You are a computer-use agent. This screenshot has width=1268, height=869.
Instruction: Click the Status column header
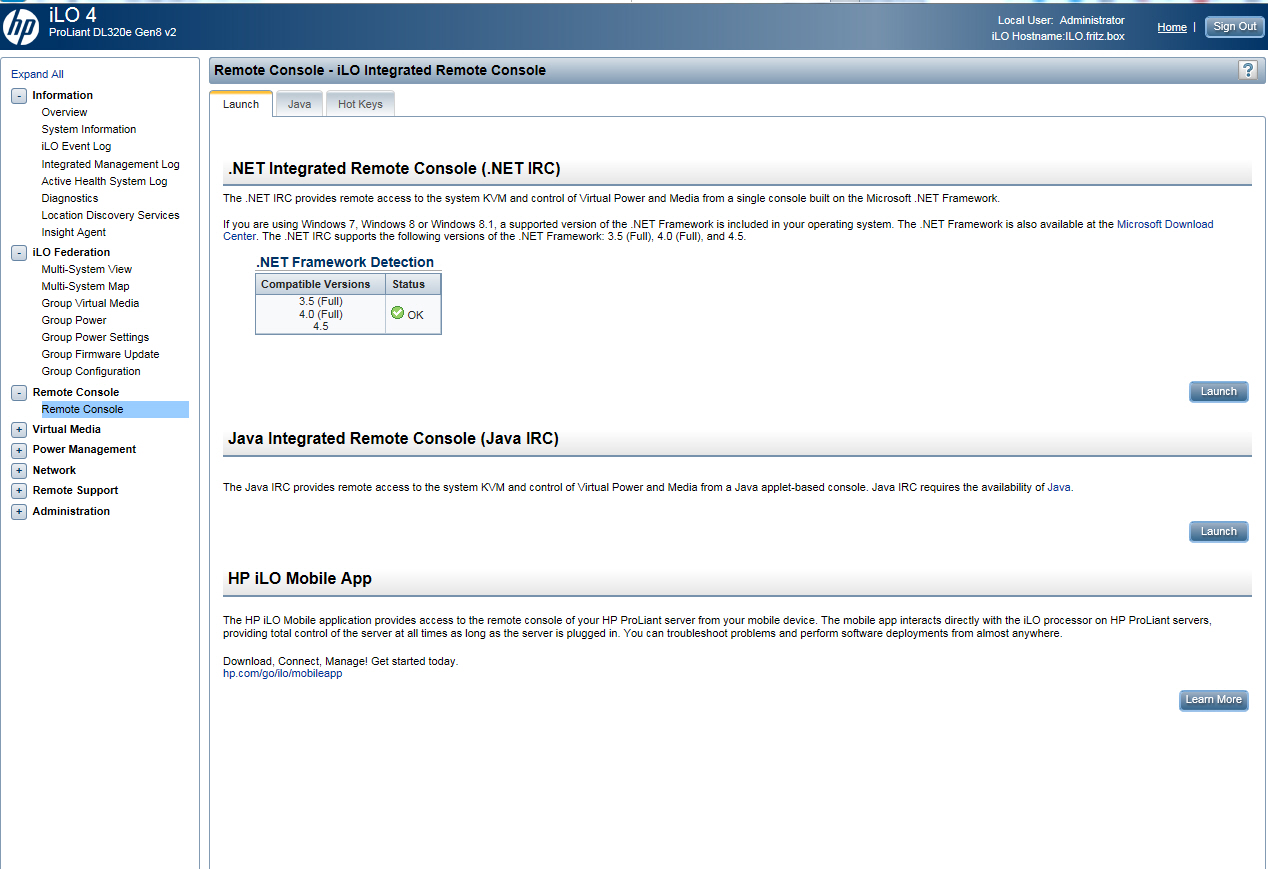(x=413, y=285)
